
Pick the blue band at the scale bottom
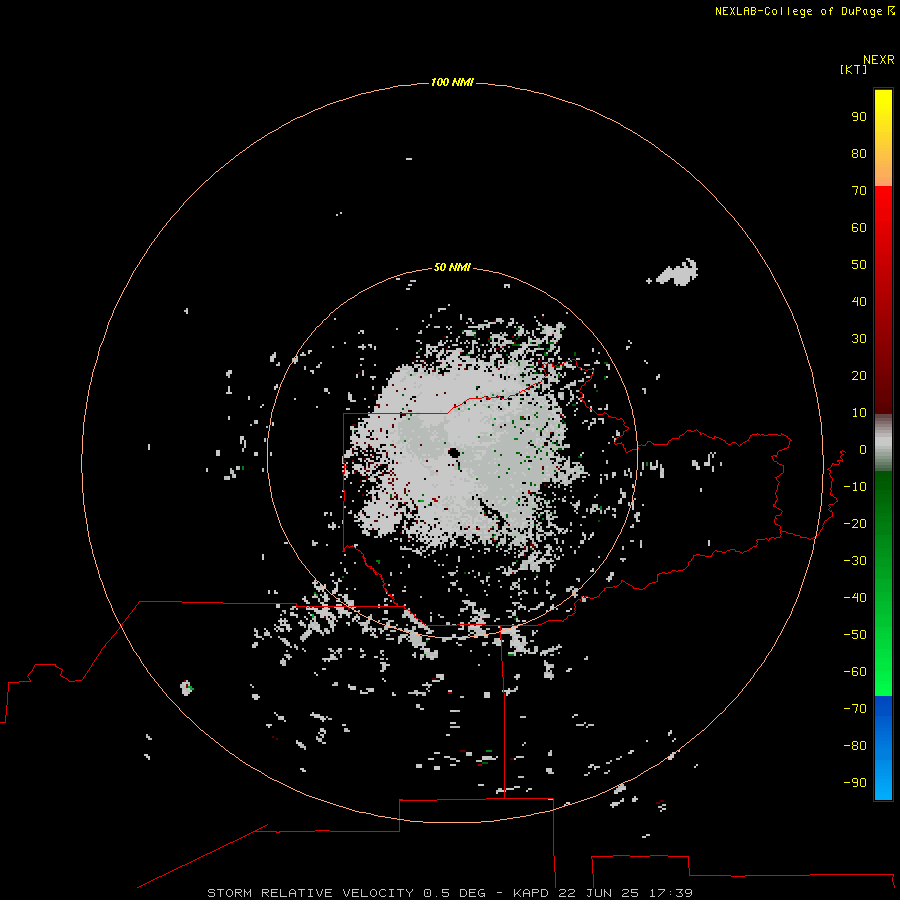(x=883, y=747)
